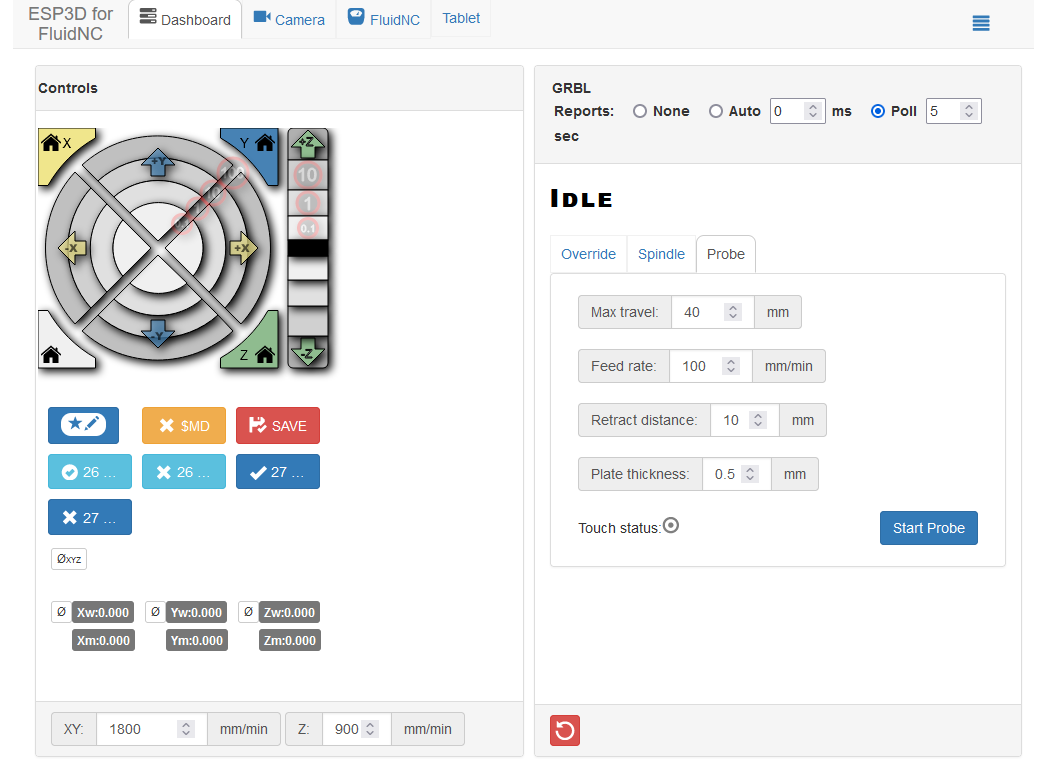Click the red SAVE macro button
Image resolution: width=1041 pixels, height=764 pixels.
[x=278, y=426]
